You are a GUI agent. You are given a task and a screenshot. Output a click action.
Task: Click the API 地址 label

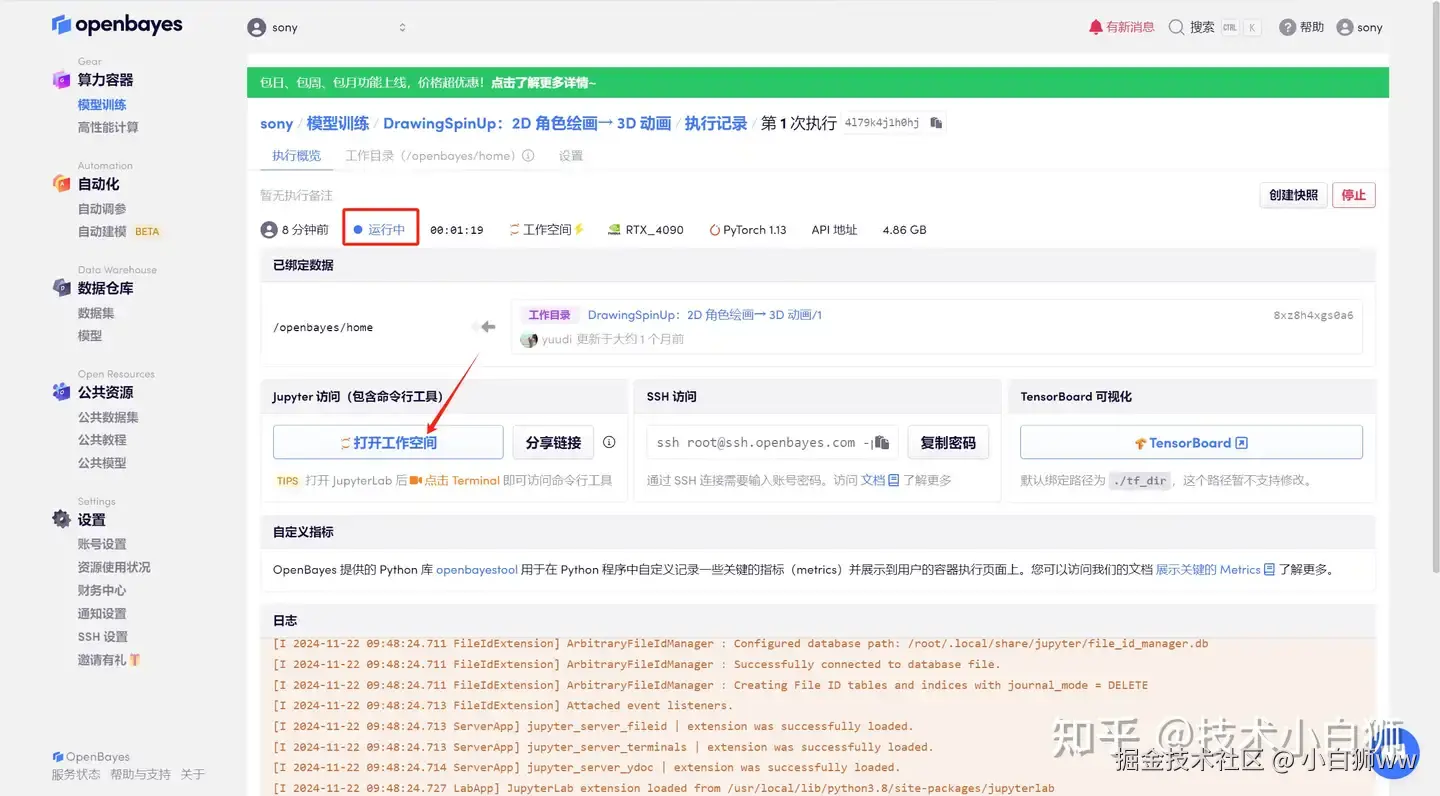point(834,229)
